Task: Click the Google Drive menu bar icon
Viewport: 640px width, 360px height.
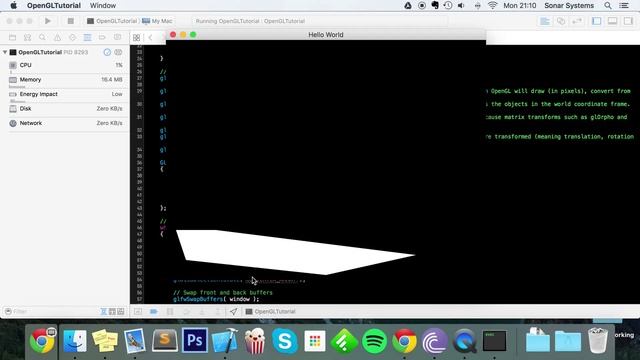Action: [x=408, y=6]
